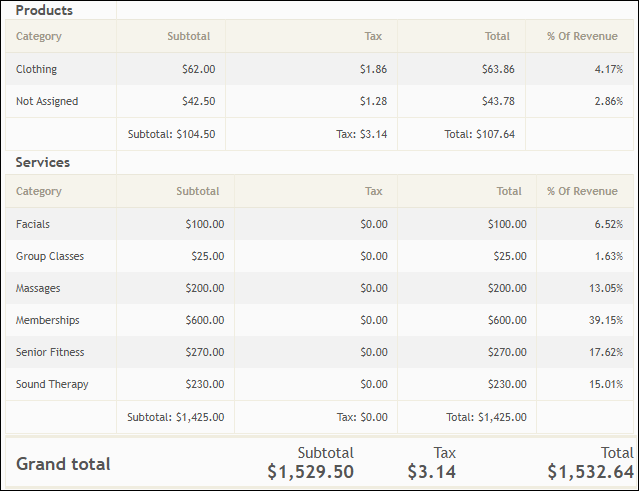Image resolution: width=639 pixels, height=491 pixels.
Task: Click Products table % Of Revenue header
Action: click(582, 36)
